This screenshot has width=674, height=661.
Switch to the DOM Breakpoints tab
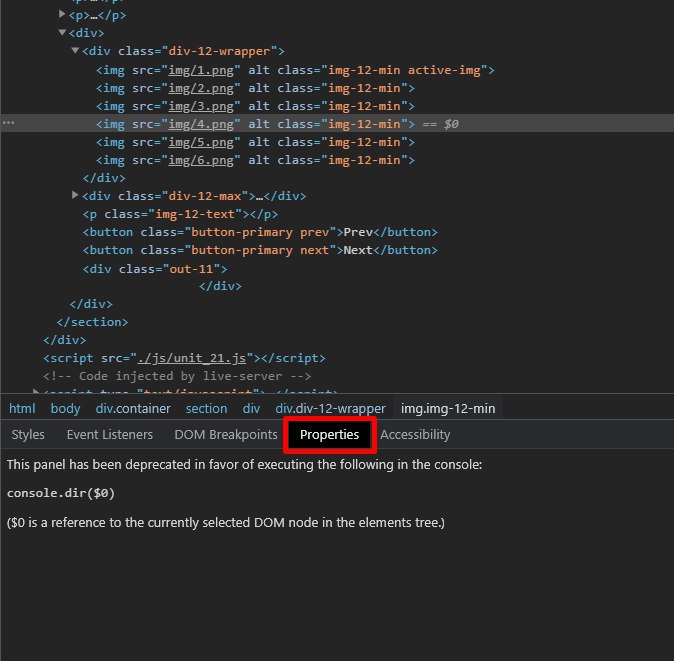[226, 435]
